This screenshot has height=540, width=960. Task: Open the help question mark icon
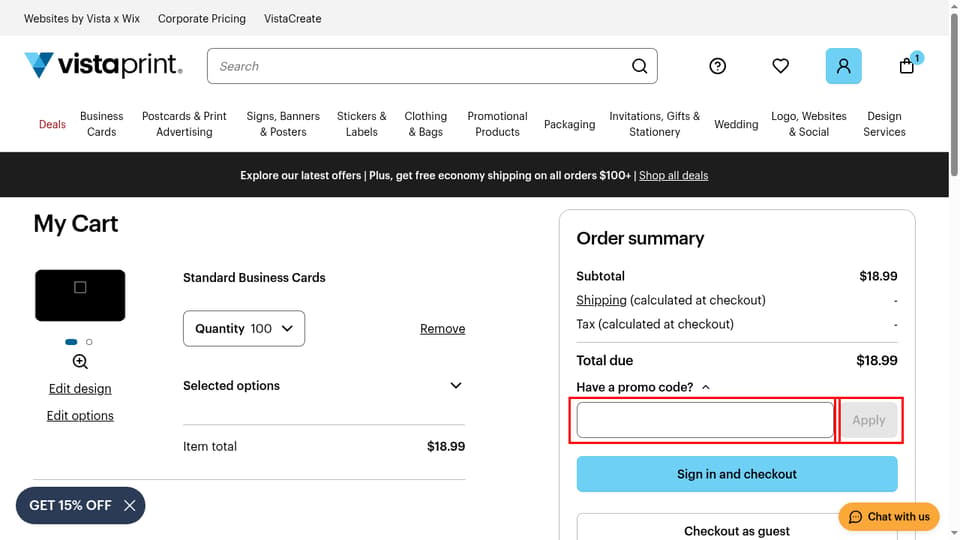point(718,66)
